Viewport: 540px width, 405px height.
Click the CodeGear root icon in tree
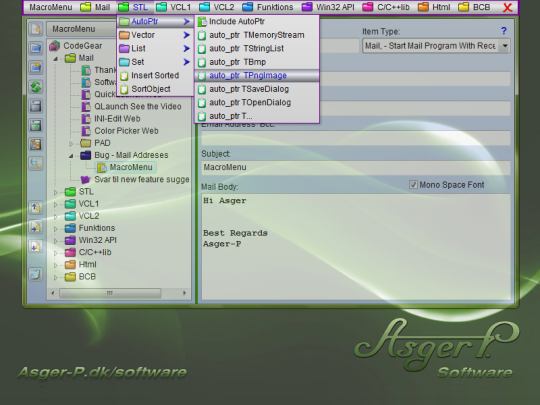pyautogui.click(x=54, y=45)
